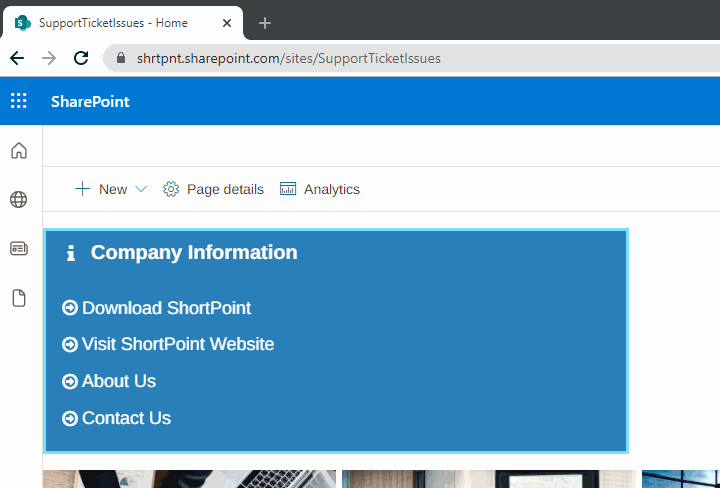The width and height of the screenshot is (720, 488).
Task: Go back in browser
Action: (x=17, y=58)
